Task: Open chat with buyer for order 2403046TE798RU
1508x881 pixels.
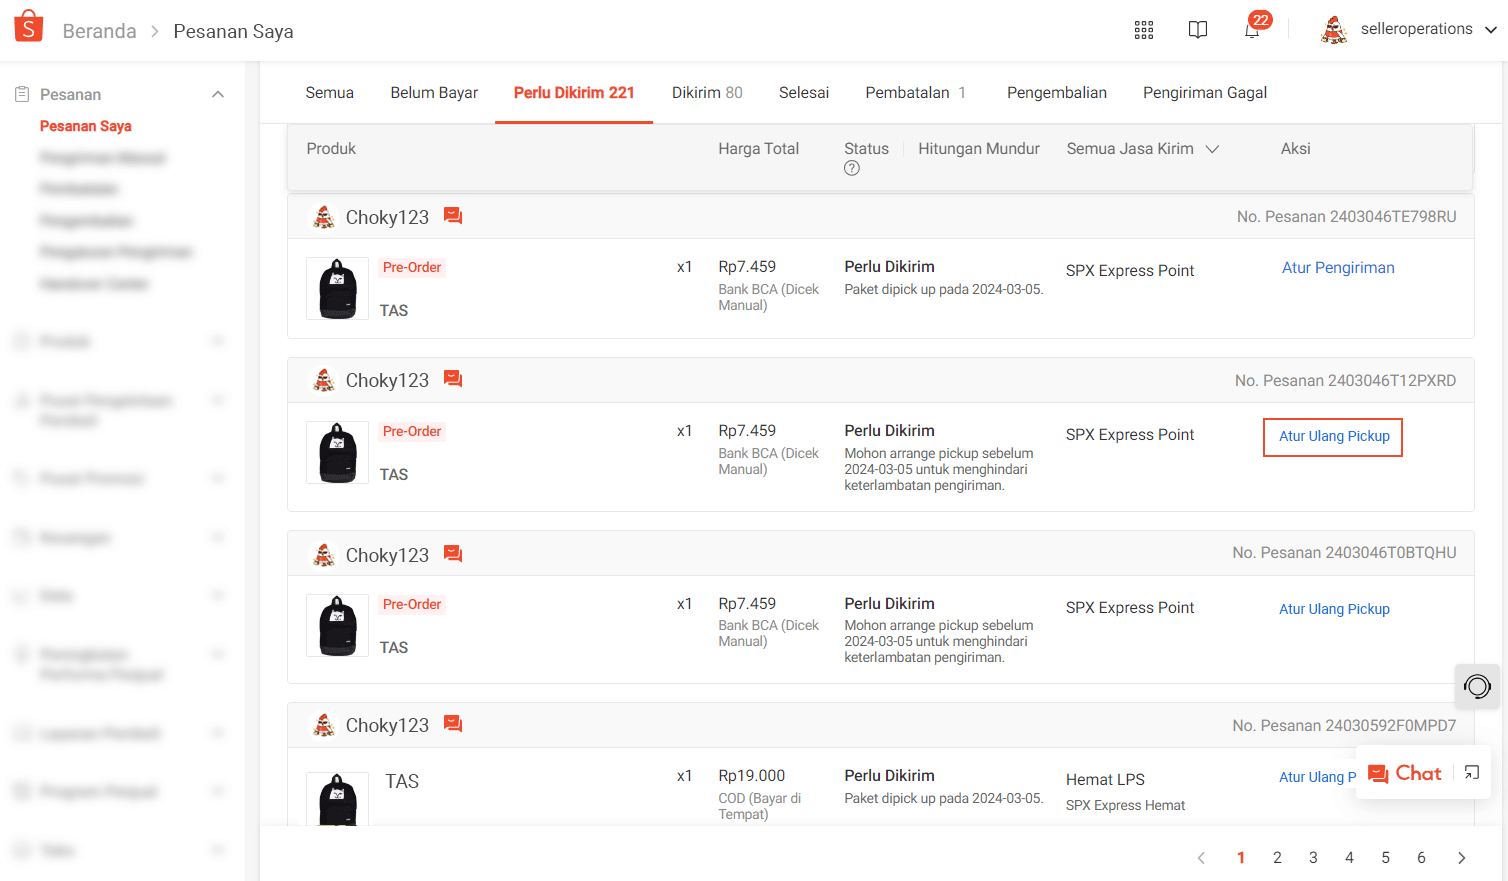Action: (453, 216)
